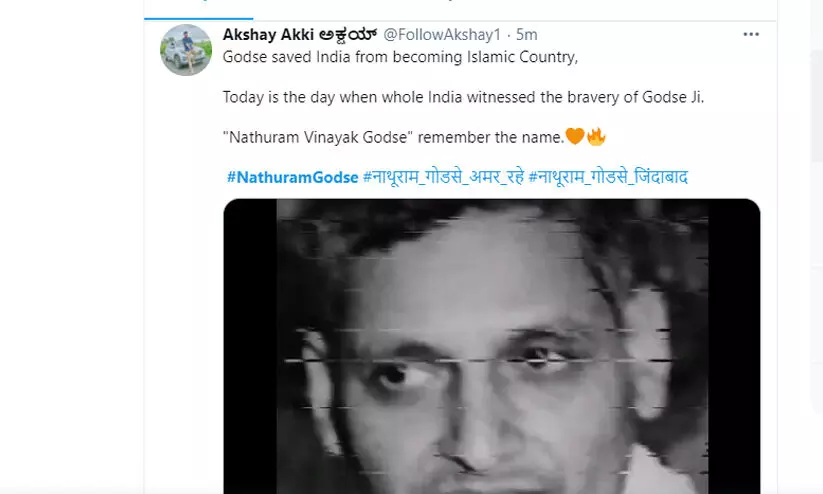
Task: Open Akshay Akki's round profile avatar
Action: coord(186,50)
